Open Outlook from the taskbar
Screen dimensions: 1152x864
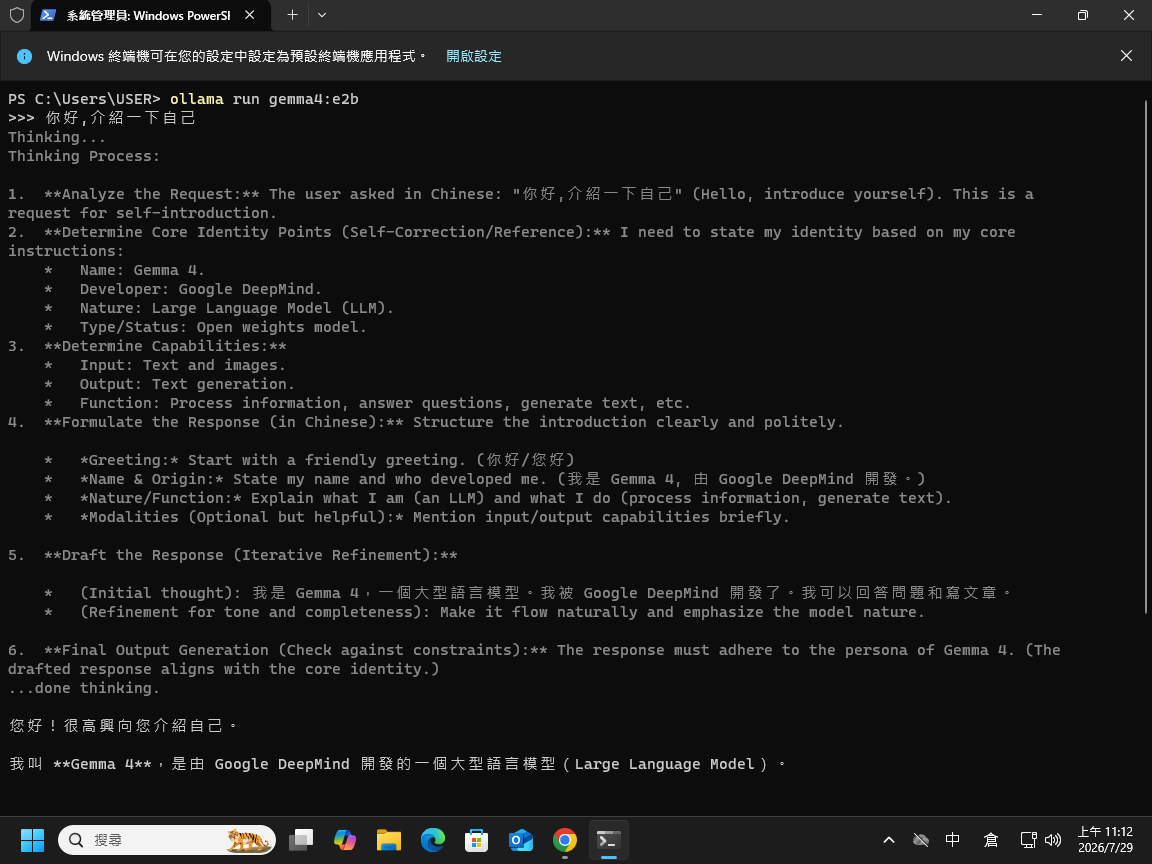521,840
